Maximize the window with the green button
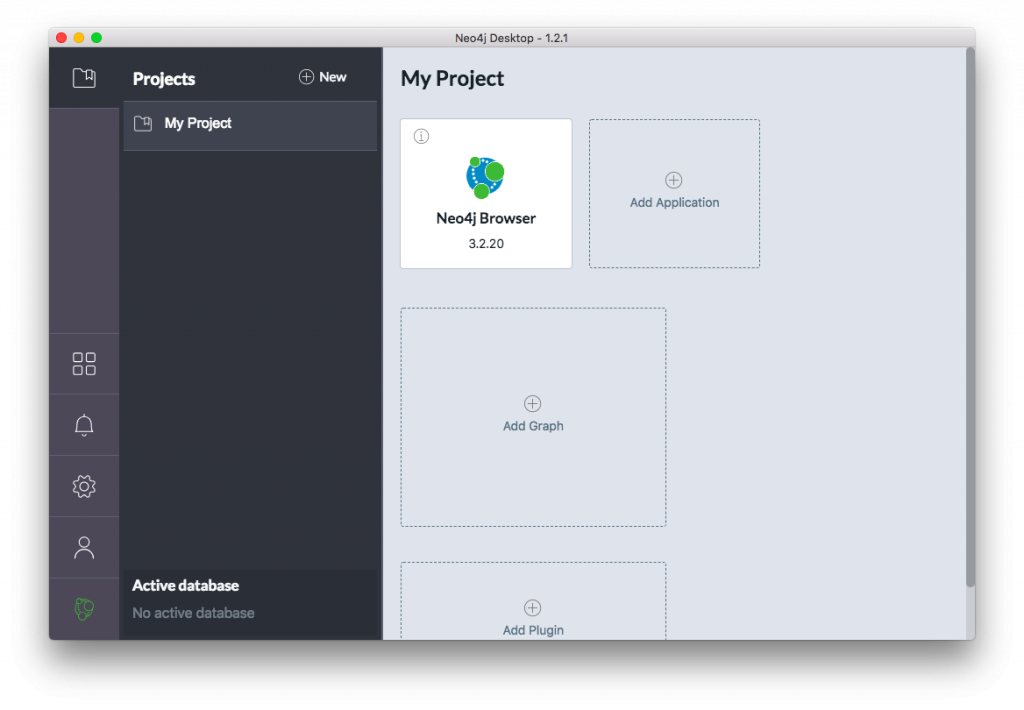This screenshot has width=1024, height=710. pyautogui.click(x=97, y=38)
